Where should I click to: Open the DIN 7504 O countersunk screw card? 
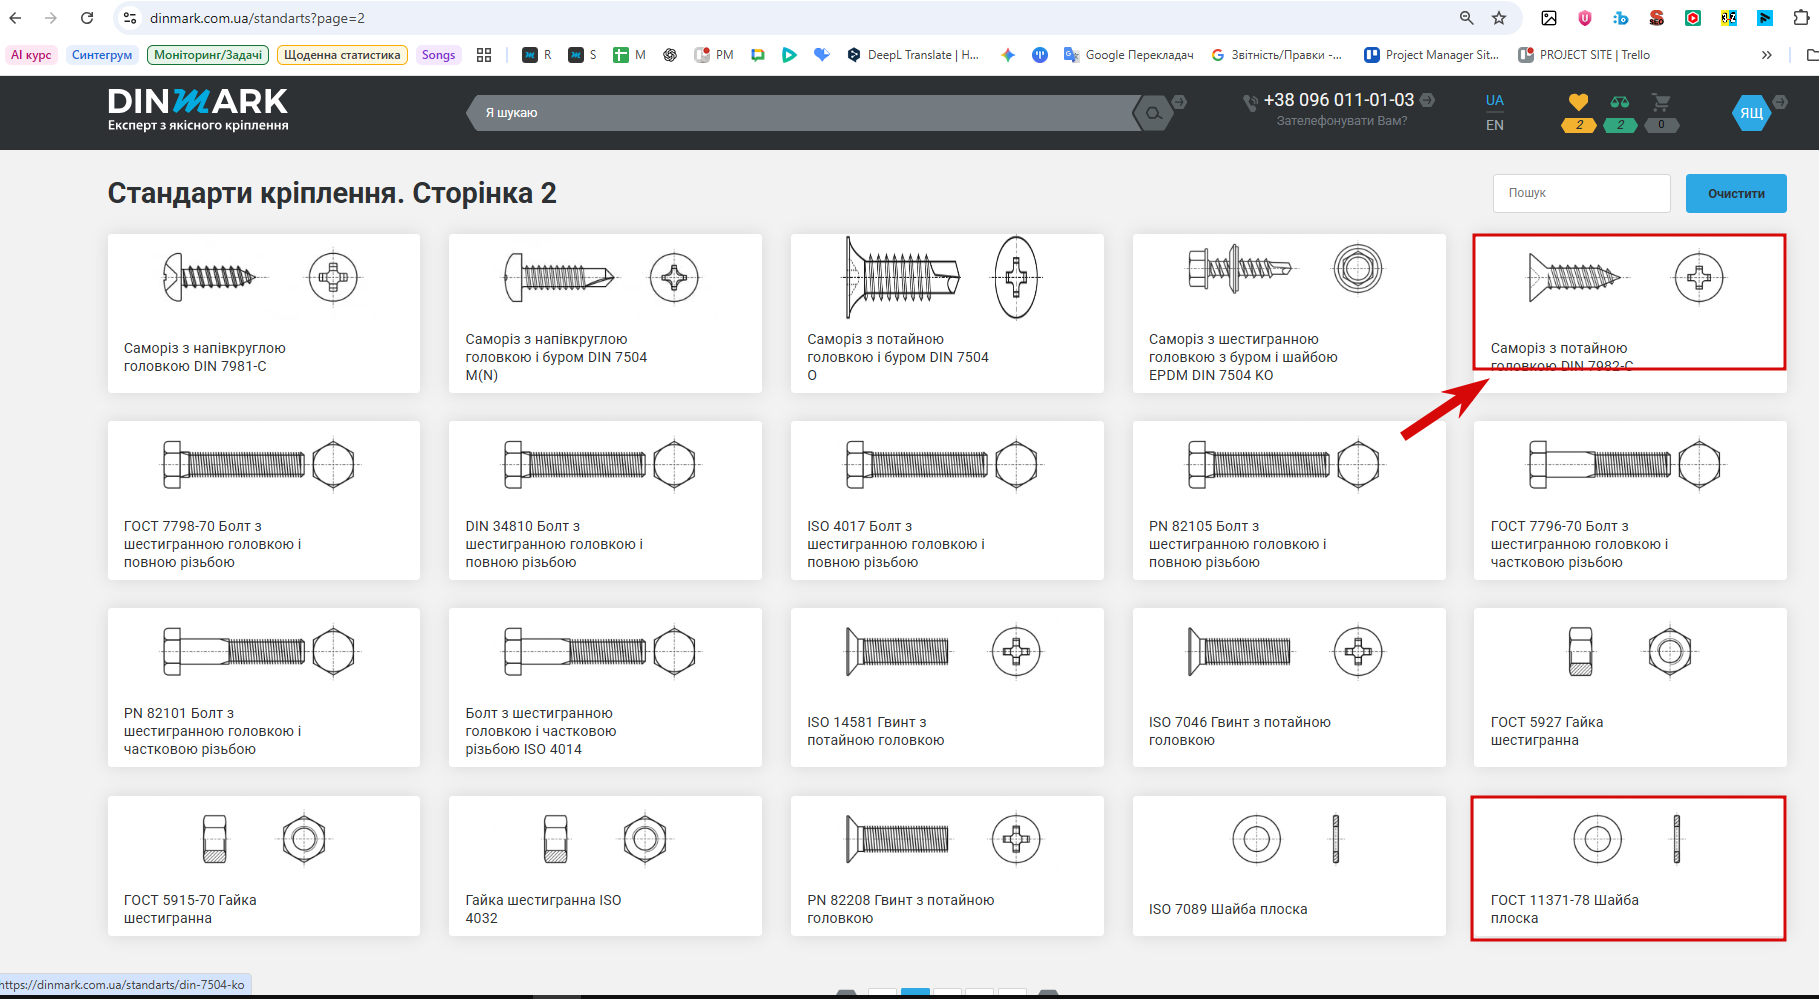947,313
